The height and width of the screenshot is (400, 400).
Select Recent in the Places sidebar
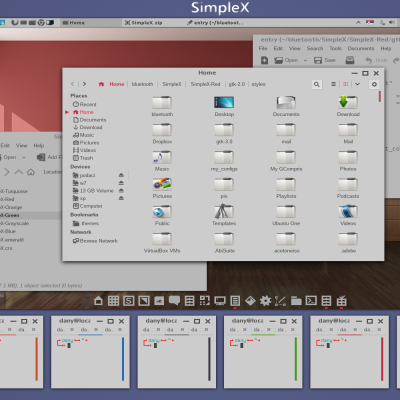pyautogui.click(x=85, y=104)
